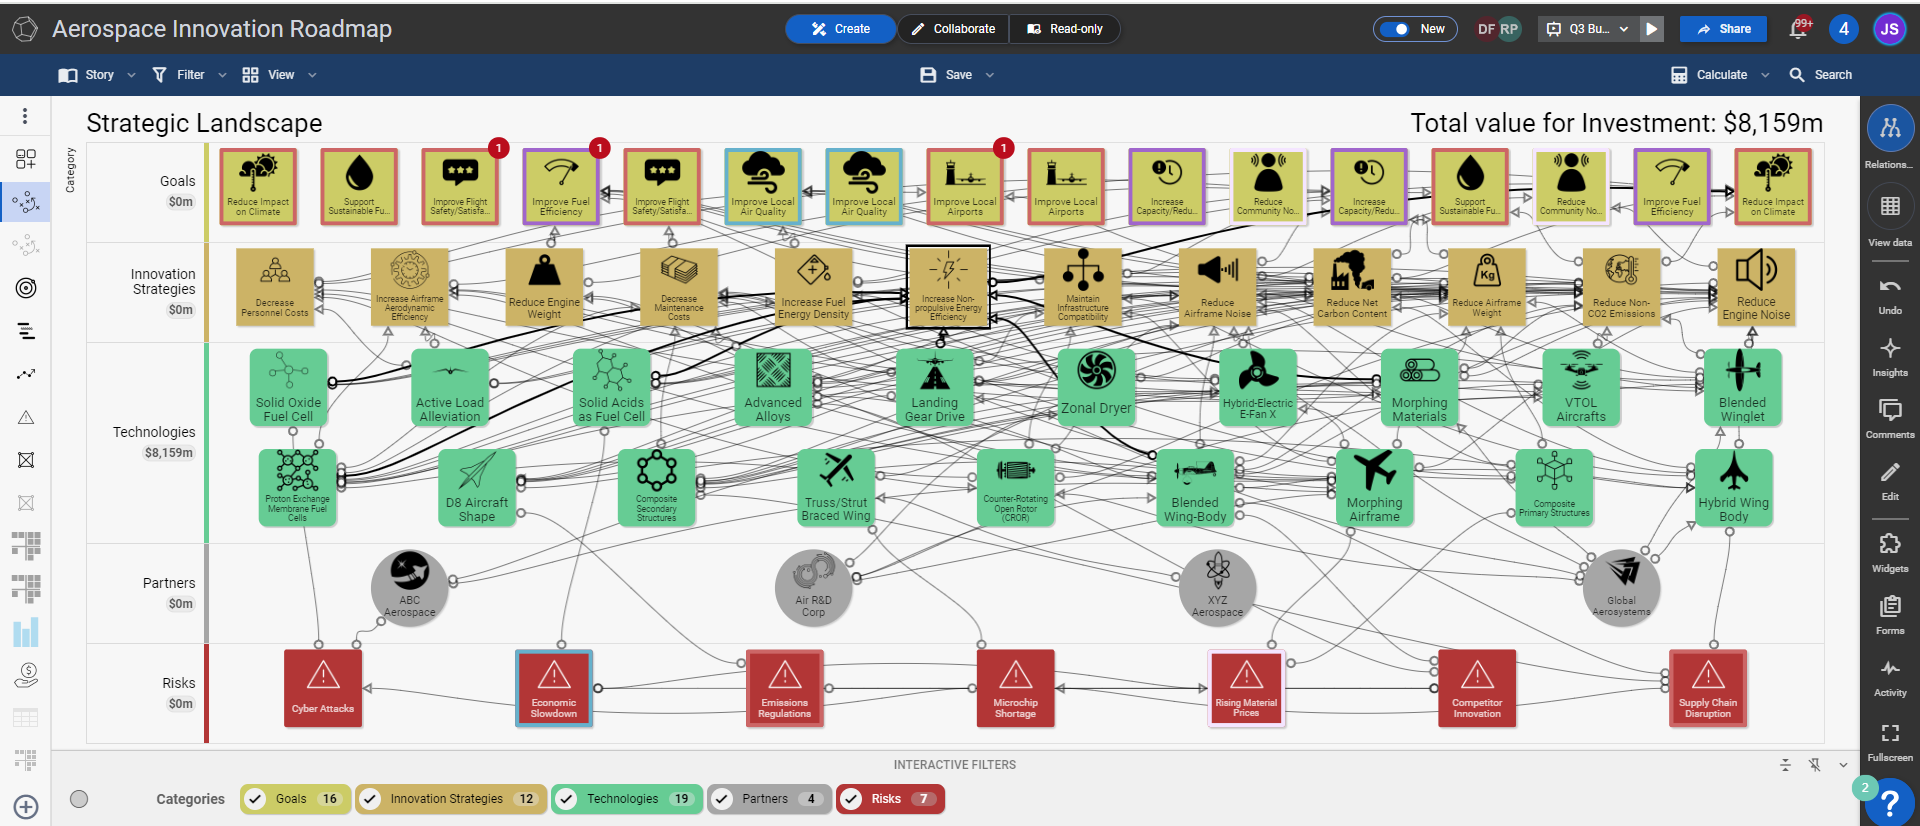Show the Activity pulse icon
This screenshot has width=1920, height=826.
[1889, 668]
